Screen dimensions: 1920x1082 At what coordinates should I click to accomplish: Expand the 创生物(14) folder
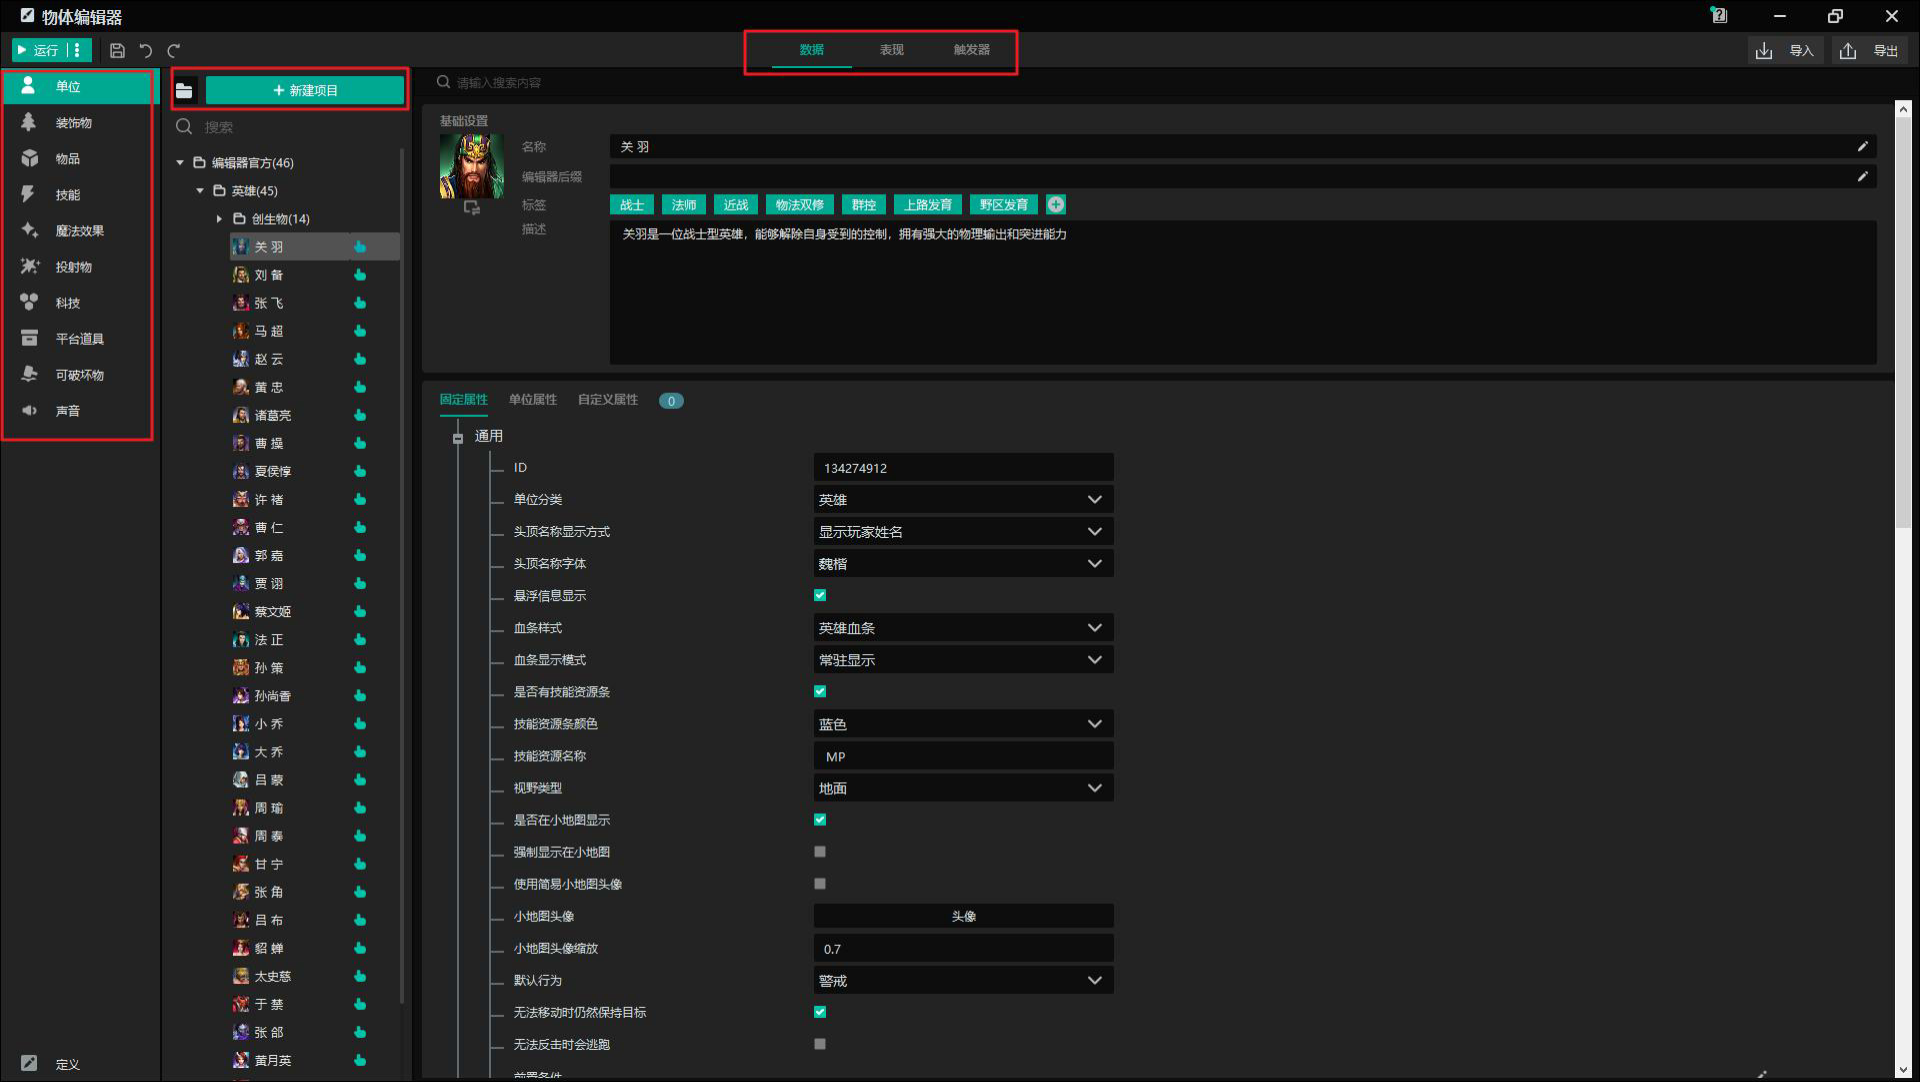pos(220,219)
